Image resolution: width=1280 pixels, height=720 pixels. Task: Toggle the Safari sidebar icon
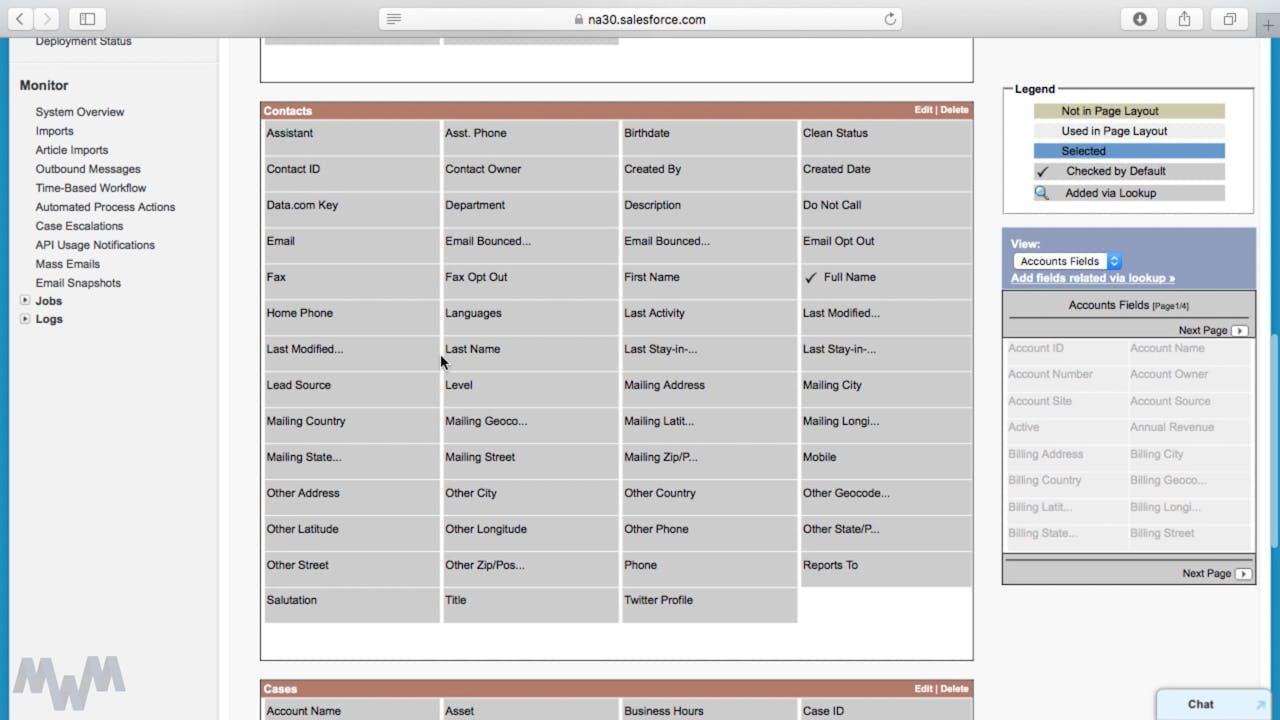(87, 19)
